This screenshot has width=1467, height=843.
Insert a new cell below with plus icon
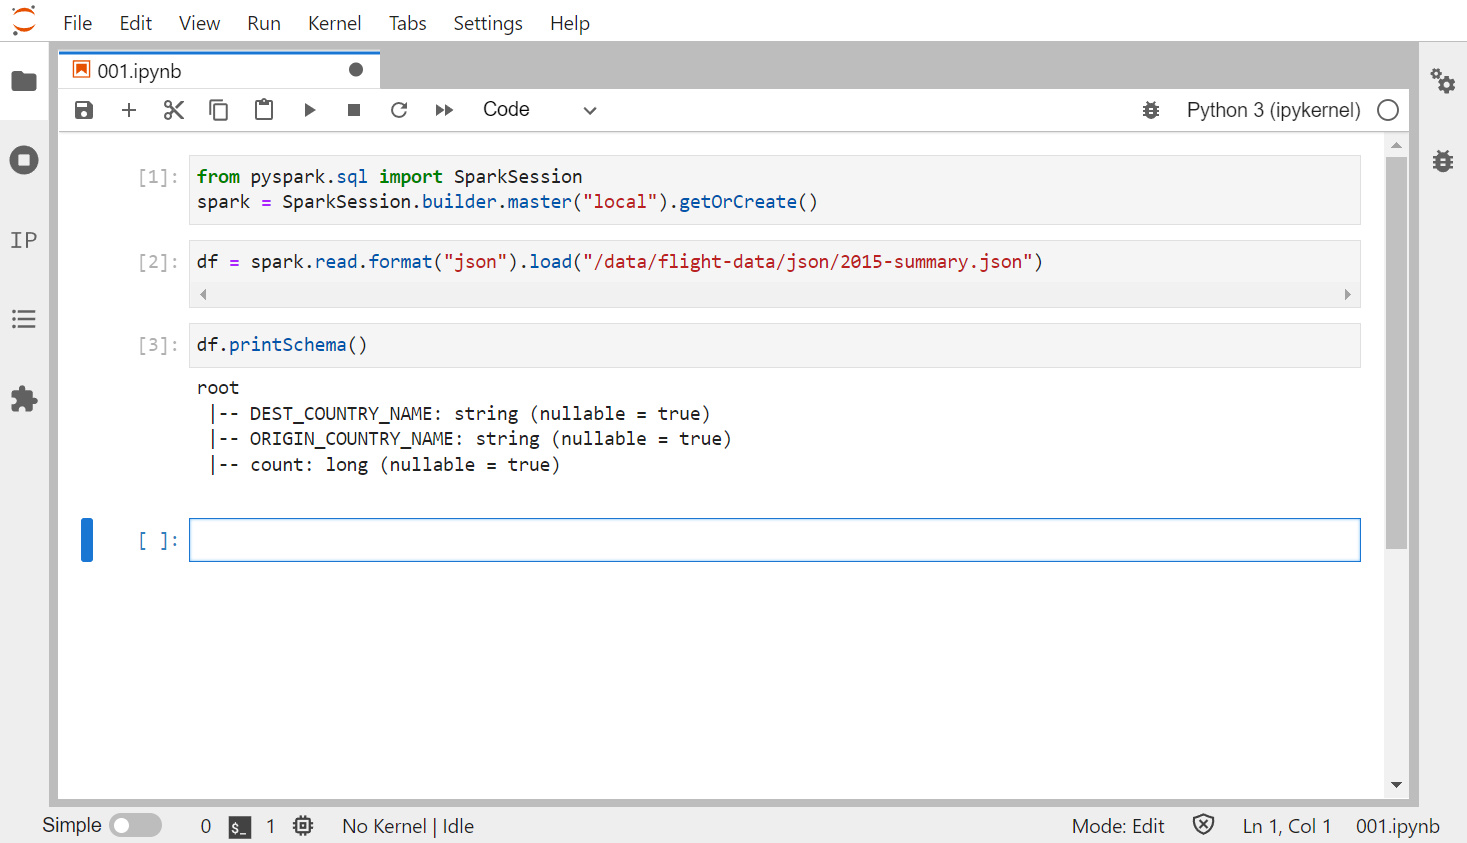(129, 110)
